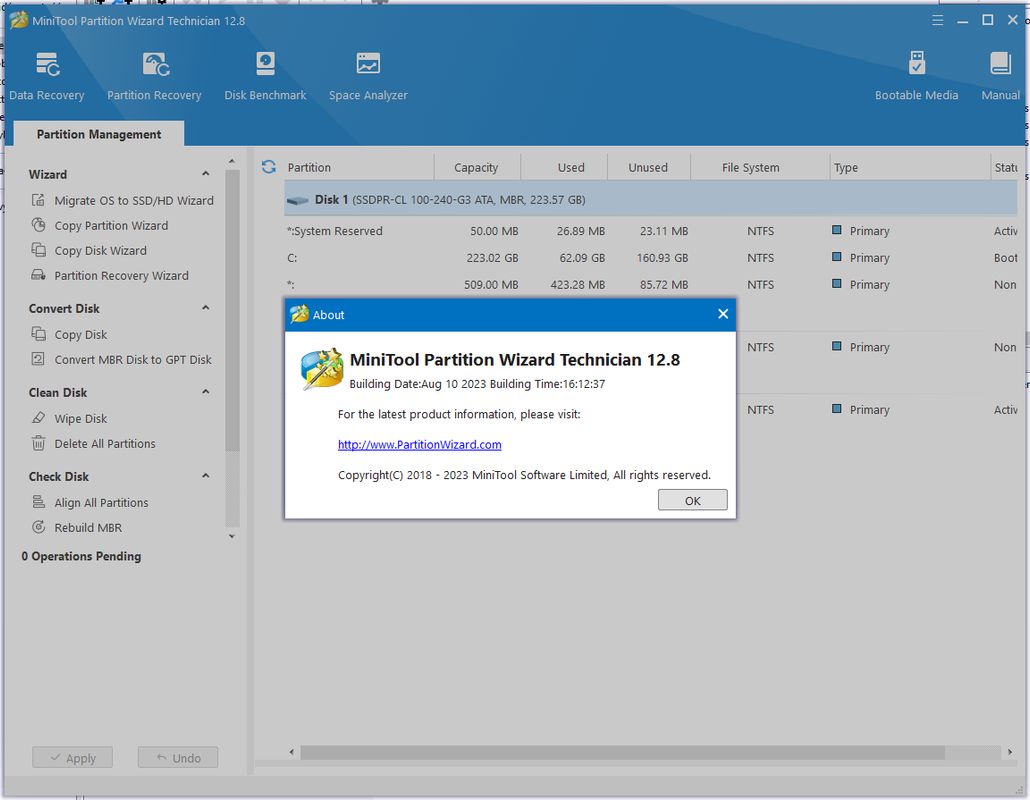The height and width of the screenshot is (800, 1030).
Task: Switch to Partition Management tab
Action: pos(99,134)
